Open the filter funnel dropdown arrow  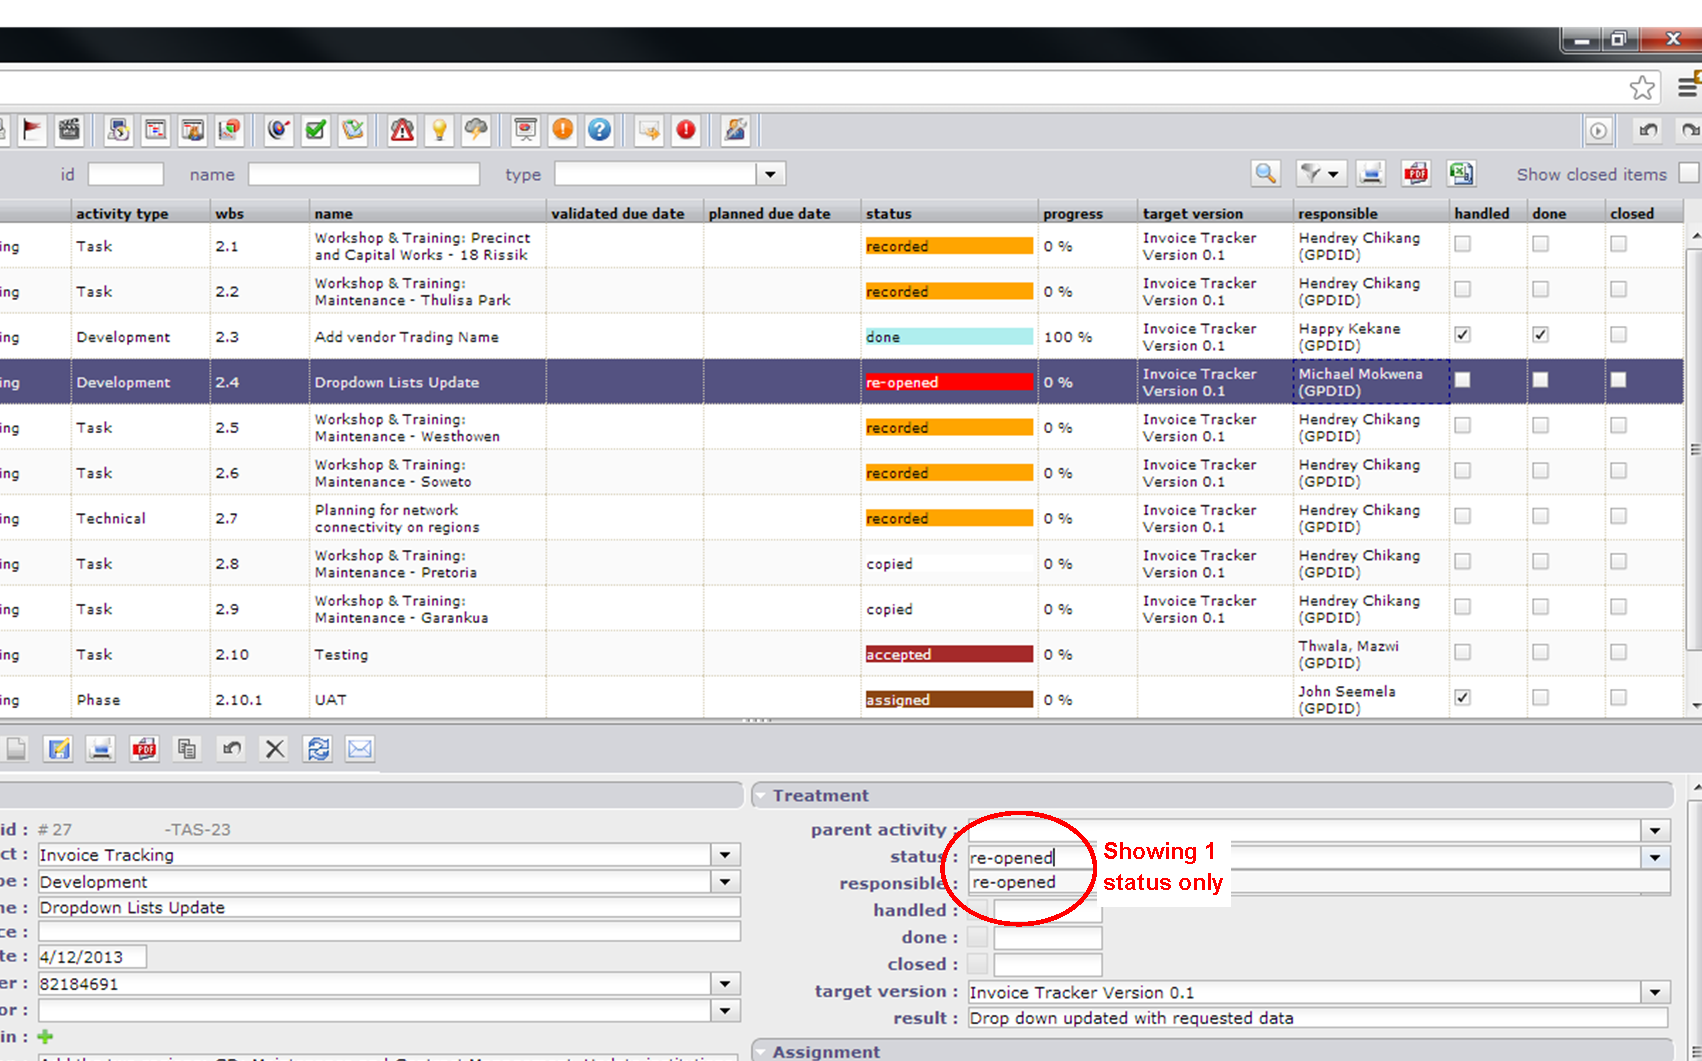pyautogui.click(x=1333, y=174)
